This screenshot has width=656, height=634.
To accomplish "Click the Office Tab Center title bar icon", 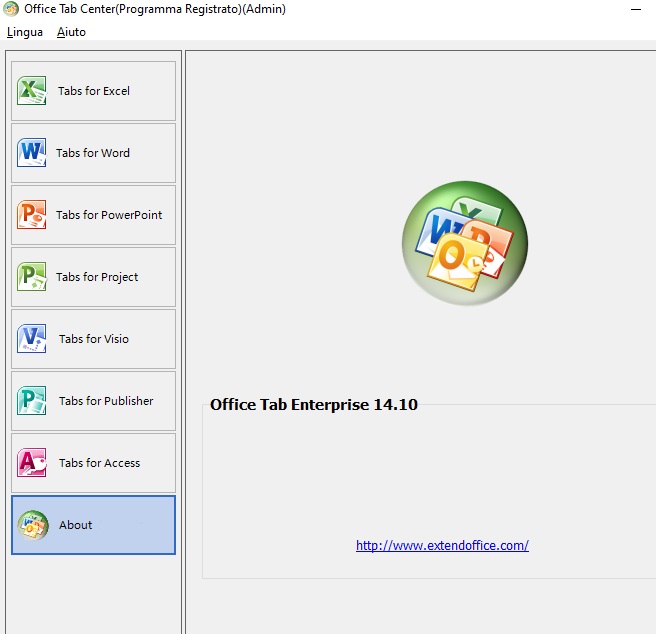I will tap(11, 9).
